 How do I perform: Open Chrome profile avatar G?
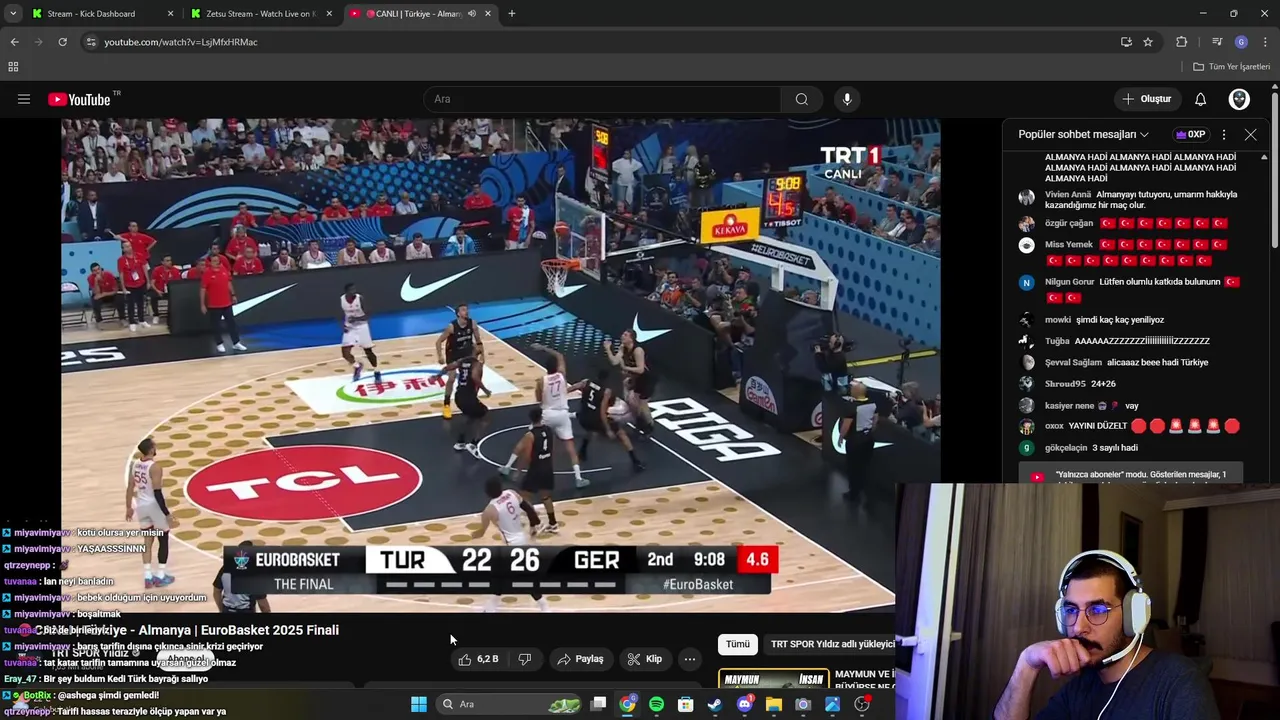(x=1241, y=42)
